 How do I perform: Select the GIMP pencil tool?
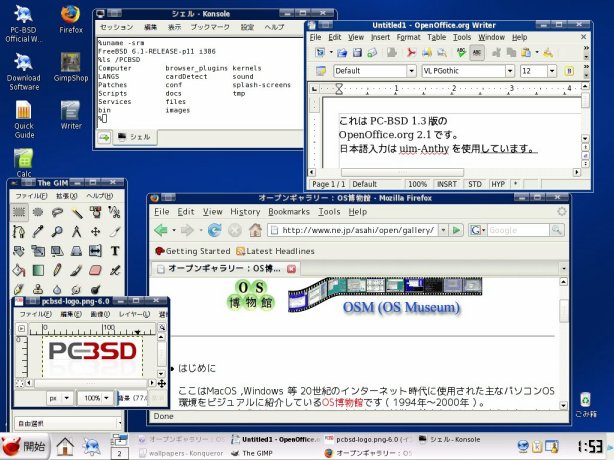pyautogui.click(x=57, y=270)
